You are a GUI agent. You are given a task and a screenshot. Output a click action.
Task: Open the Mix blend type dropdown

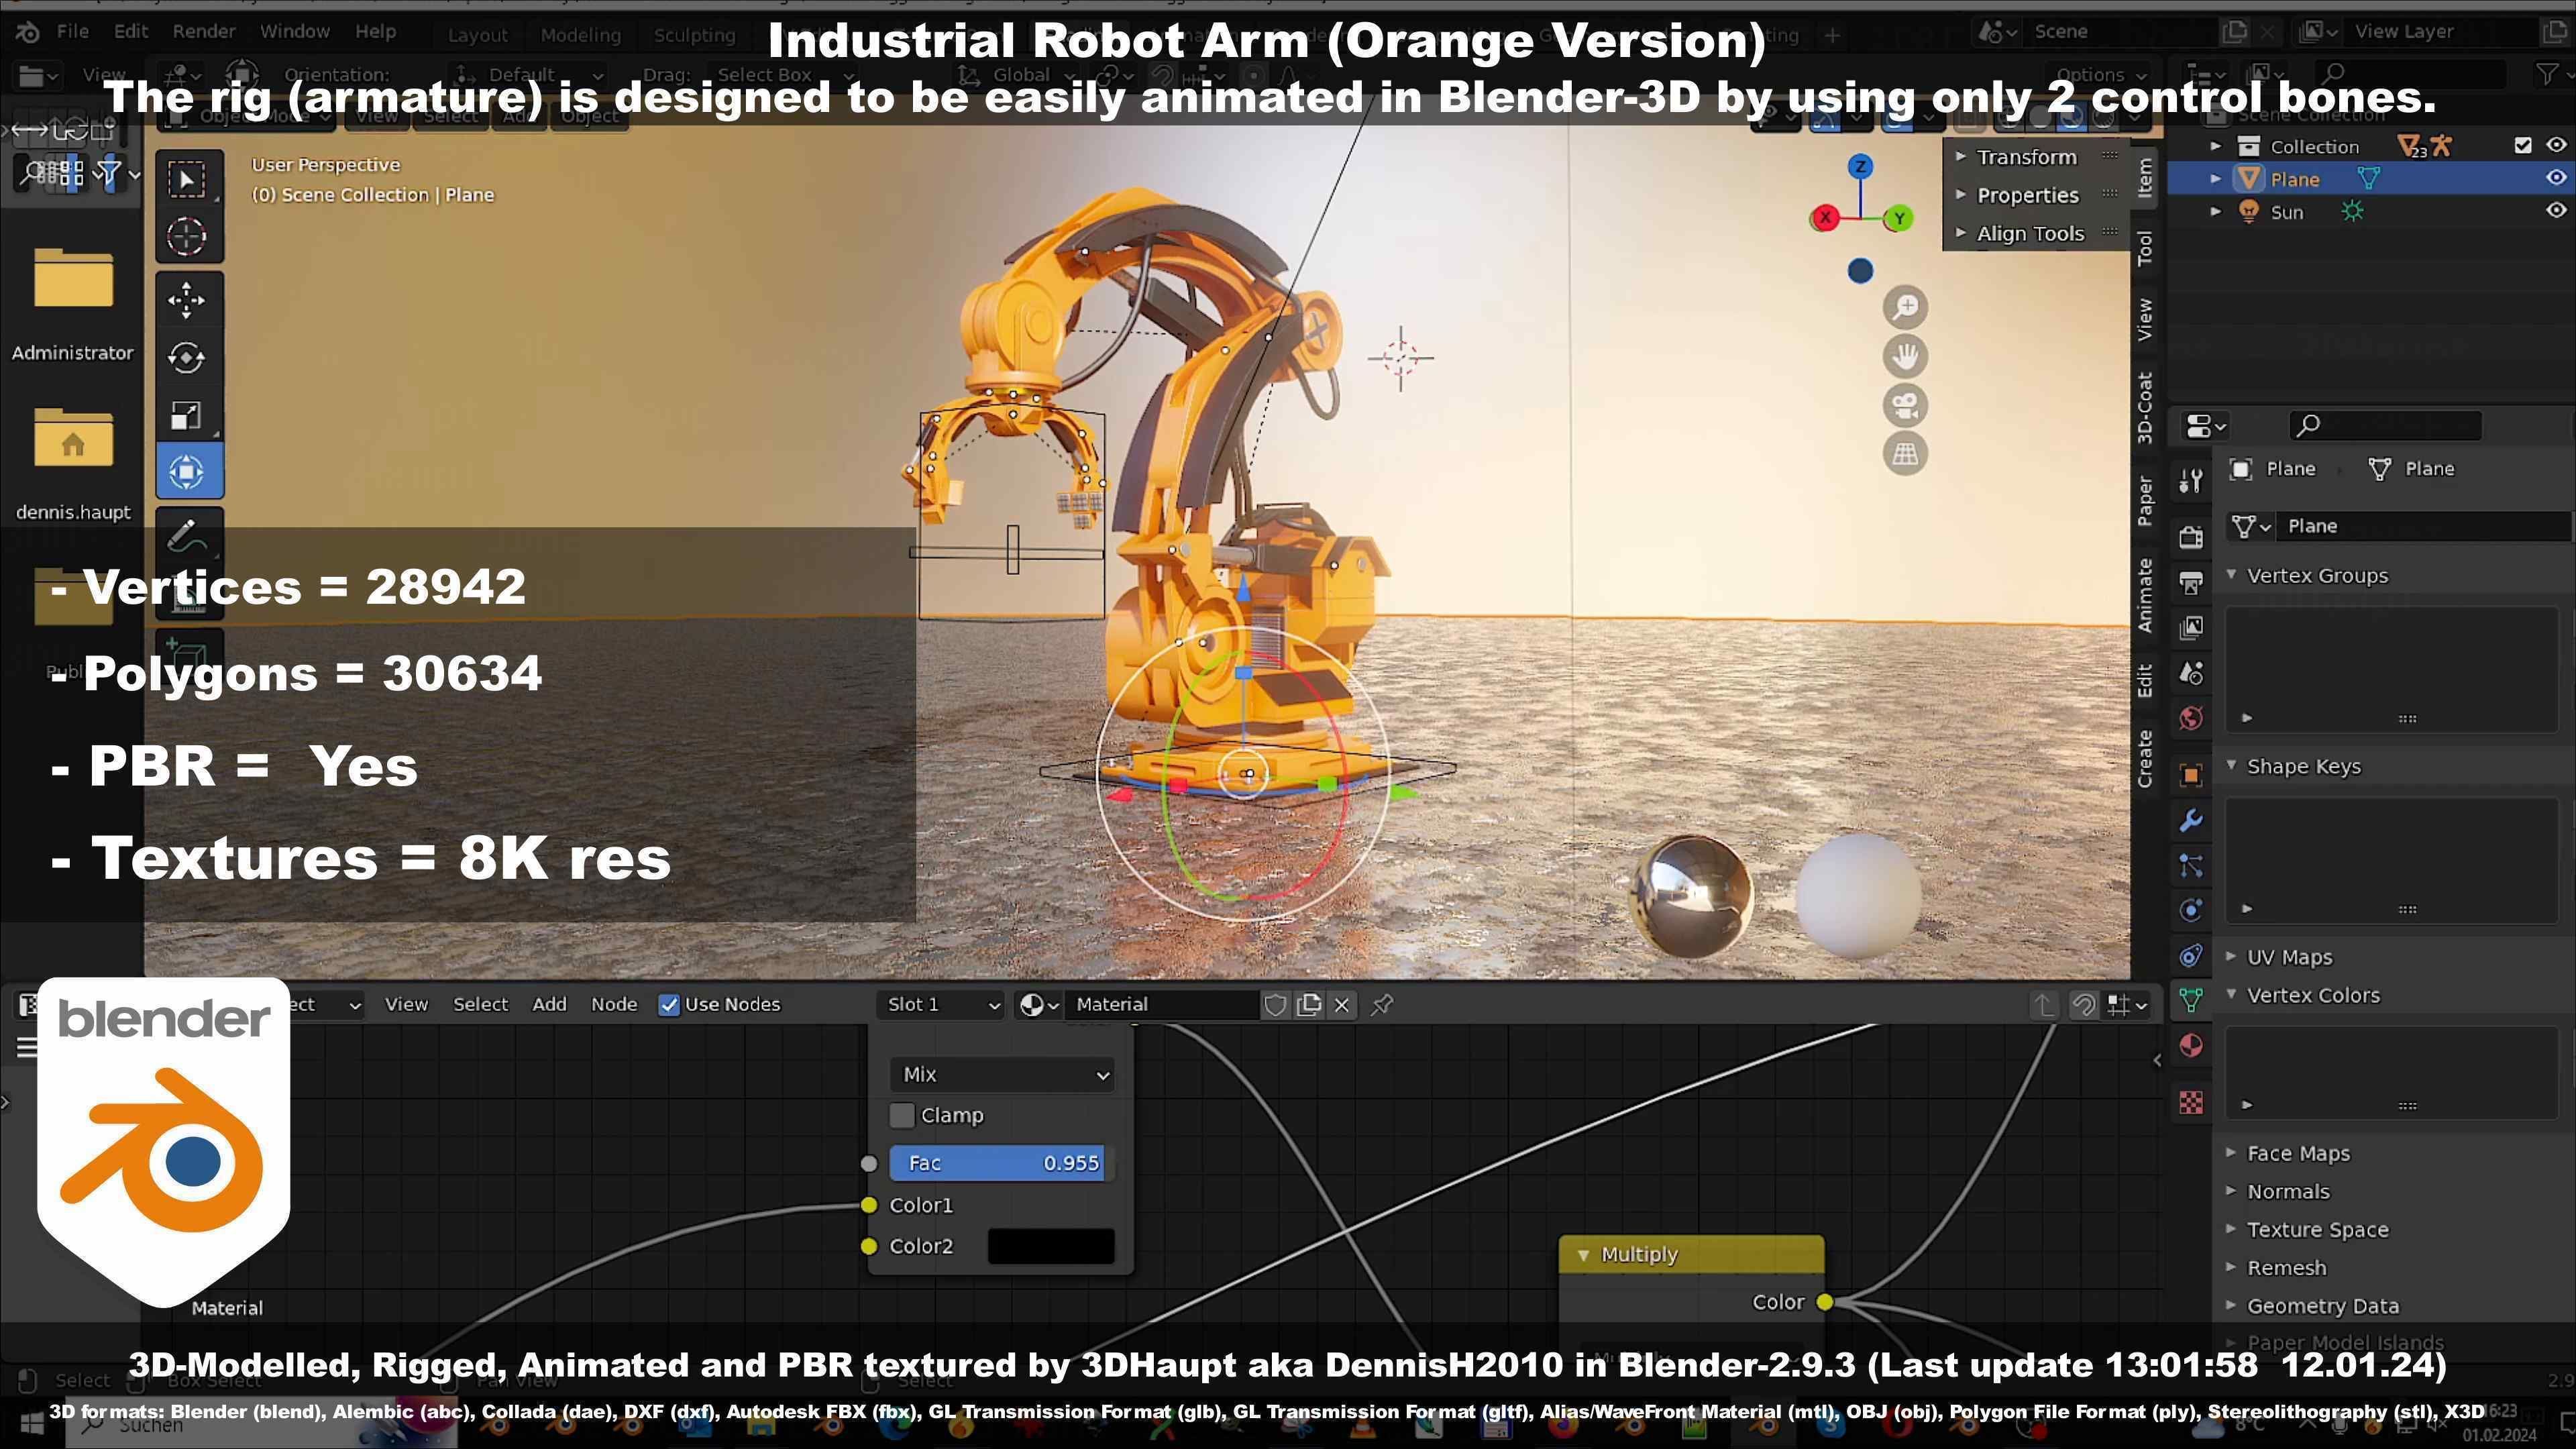pos(1003,1074)
